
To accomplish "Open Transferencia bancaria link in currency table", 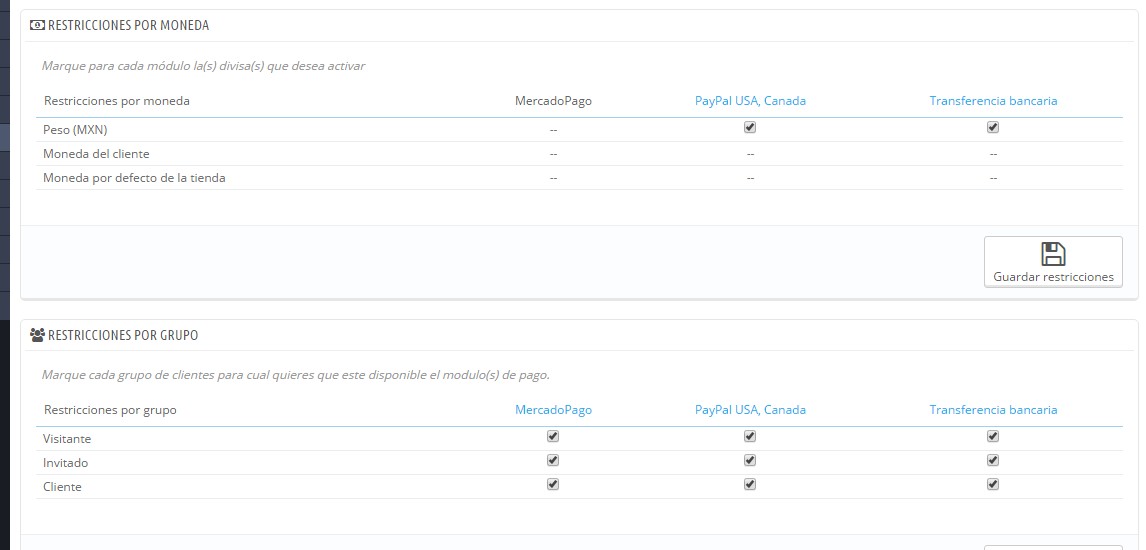I will (x=993, y=101).
